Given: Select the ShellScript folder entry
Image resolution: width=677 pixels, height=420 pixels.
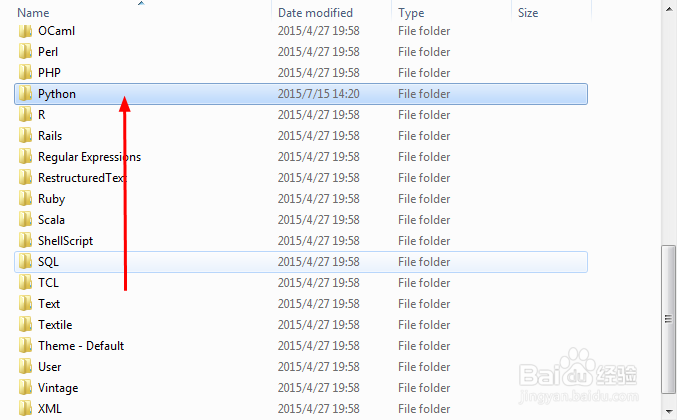Looking at the screenshot, I should (301, 241).
